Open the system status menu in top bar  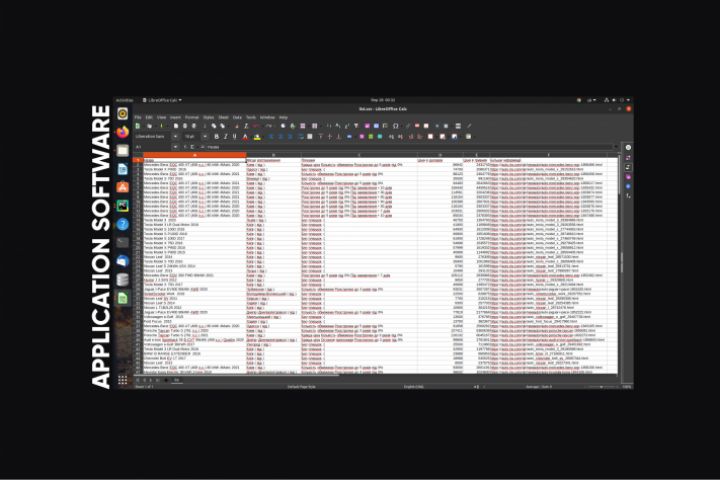pos(617,100)
